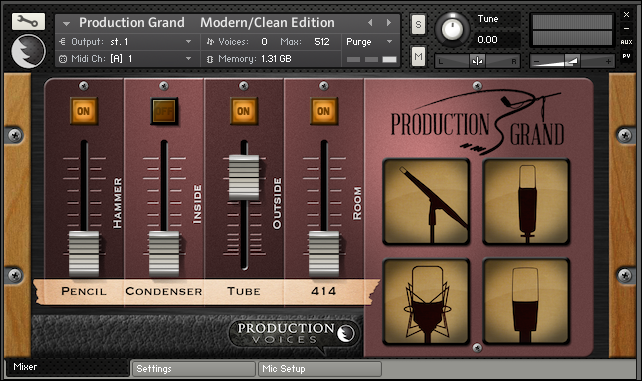Switch to the Settings tab
Viewport: 642px width, 381px height.
(193, 369)
